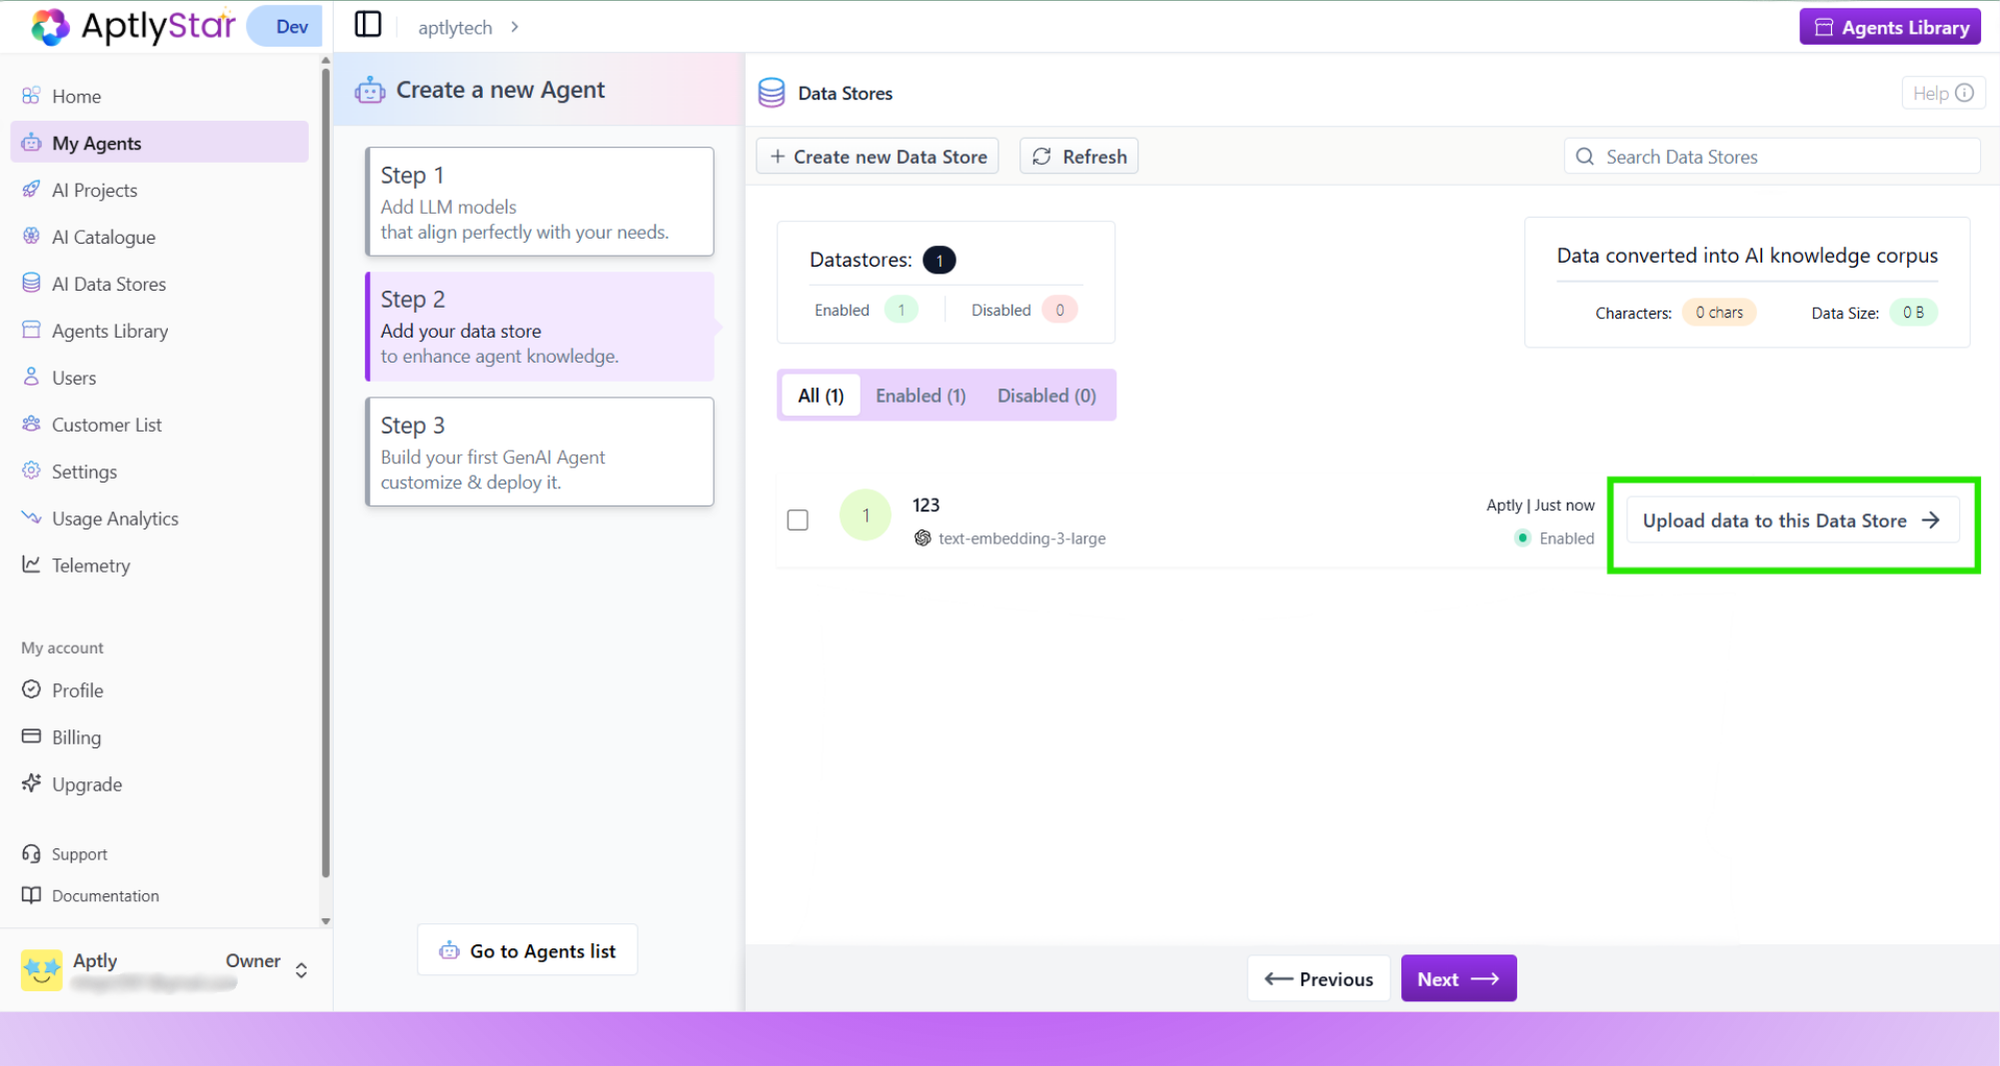Click the Data Stores header database icon

771,93
